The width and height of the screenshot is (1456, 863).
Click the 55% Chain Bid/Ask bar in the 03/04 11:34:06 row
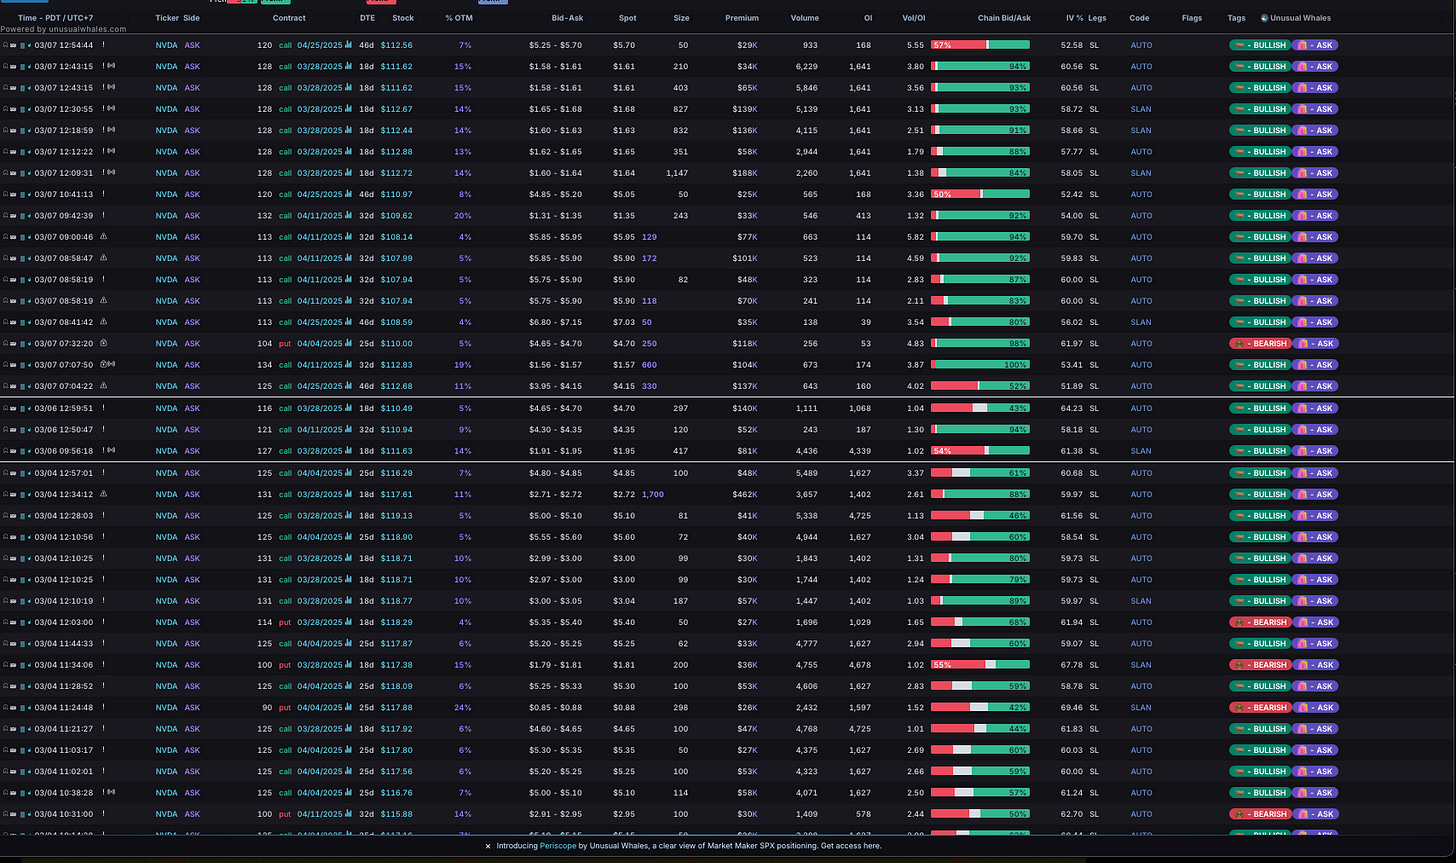pos(980,665)
